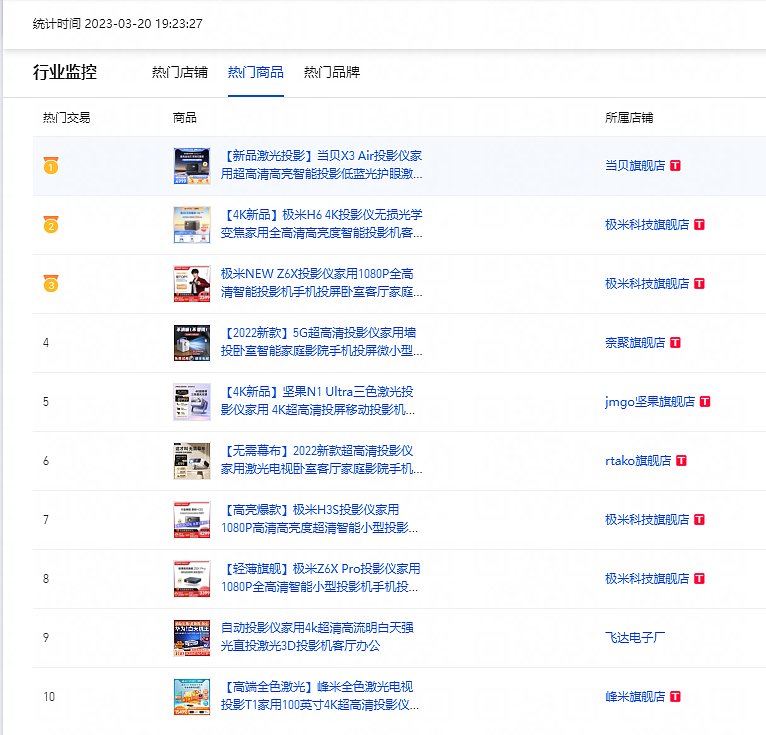The image size is (766, 735).
Task: Open the 极米NEW Z6X投影仪 product link
Action: click(321, 283)
